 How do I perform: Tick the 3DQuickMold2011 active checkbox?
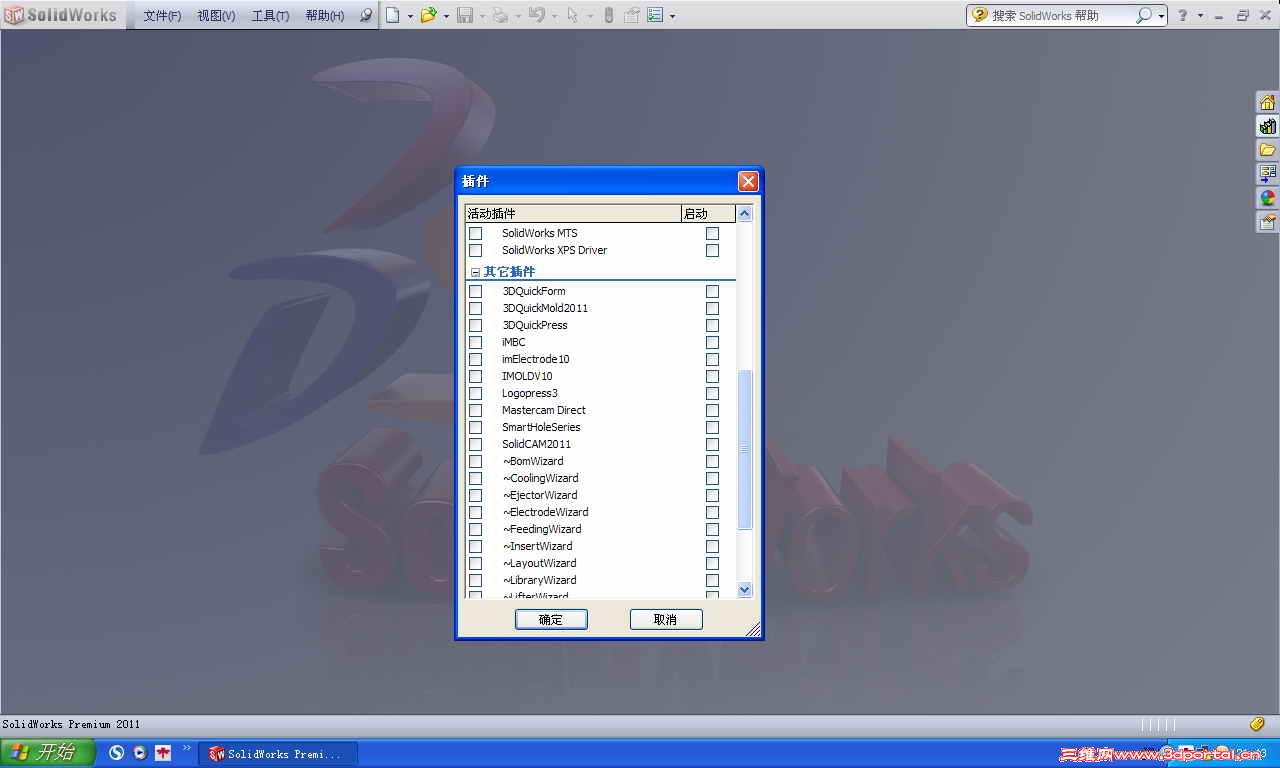(x=475, y=308)
